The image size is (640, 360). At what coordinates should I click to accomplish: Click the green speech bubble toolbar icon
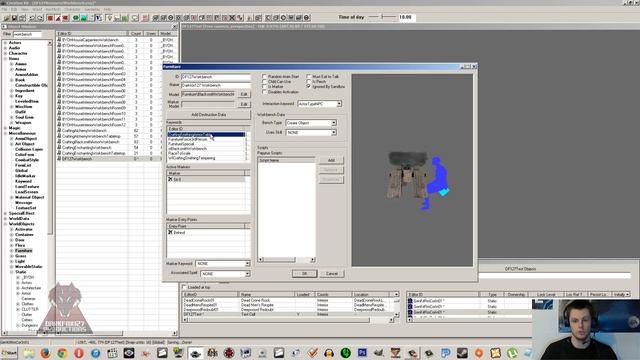pos(76,18)
